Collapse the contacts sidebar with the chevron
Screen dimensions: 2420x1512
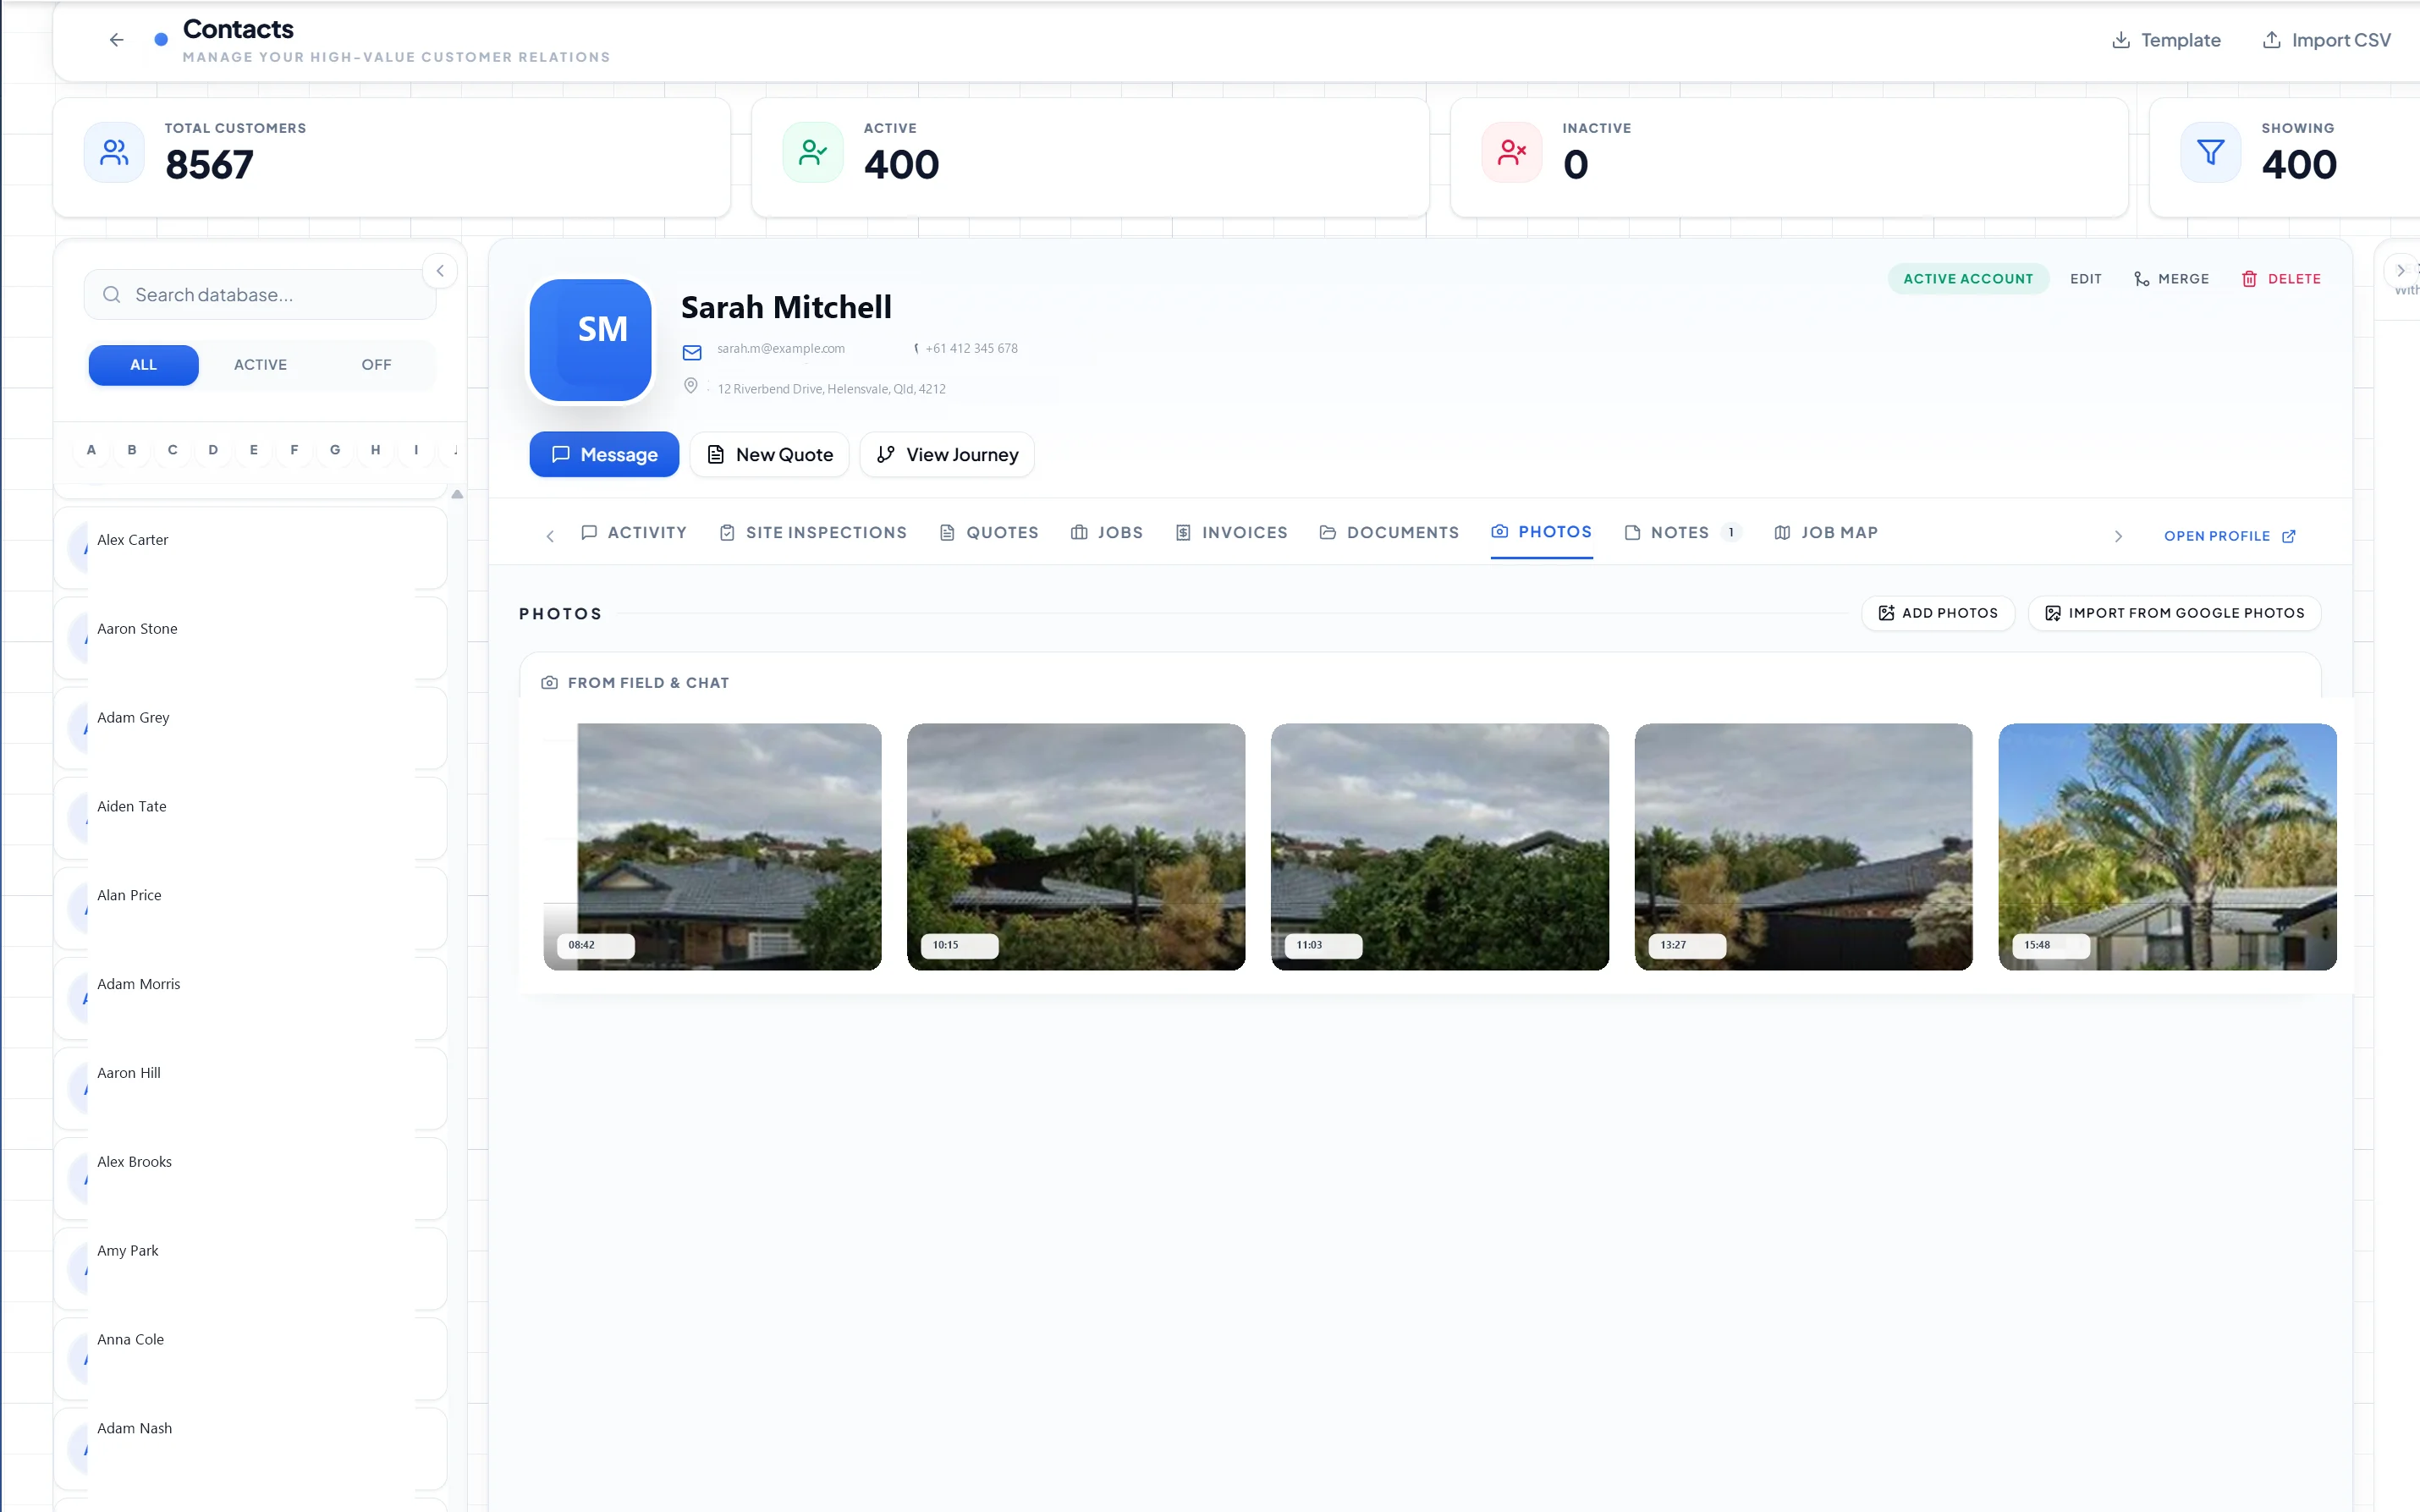(x=440, y=271)
